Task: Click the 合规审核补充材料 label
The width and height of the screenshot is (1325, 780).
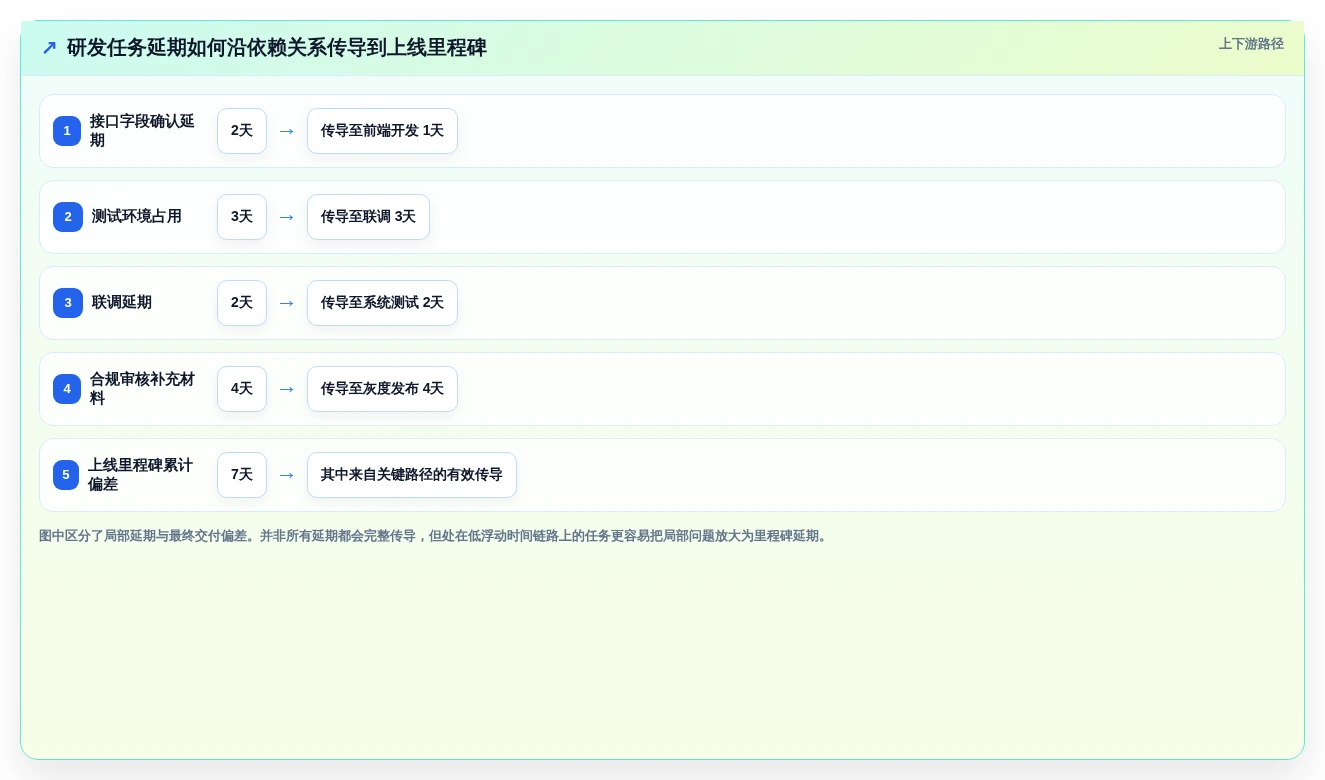Action: (x=142, y=389)
